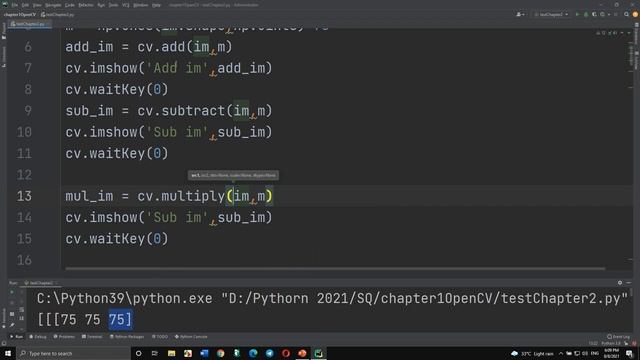Open Telegram from the taskbar
The image size is (640, 360).
[x=269, y=353]
